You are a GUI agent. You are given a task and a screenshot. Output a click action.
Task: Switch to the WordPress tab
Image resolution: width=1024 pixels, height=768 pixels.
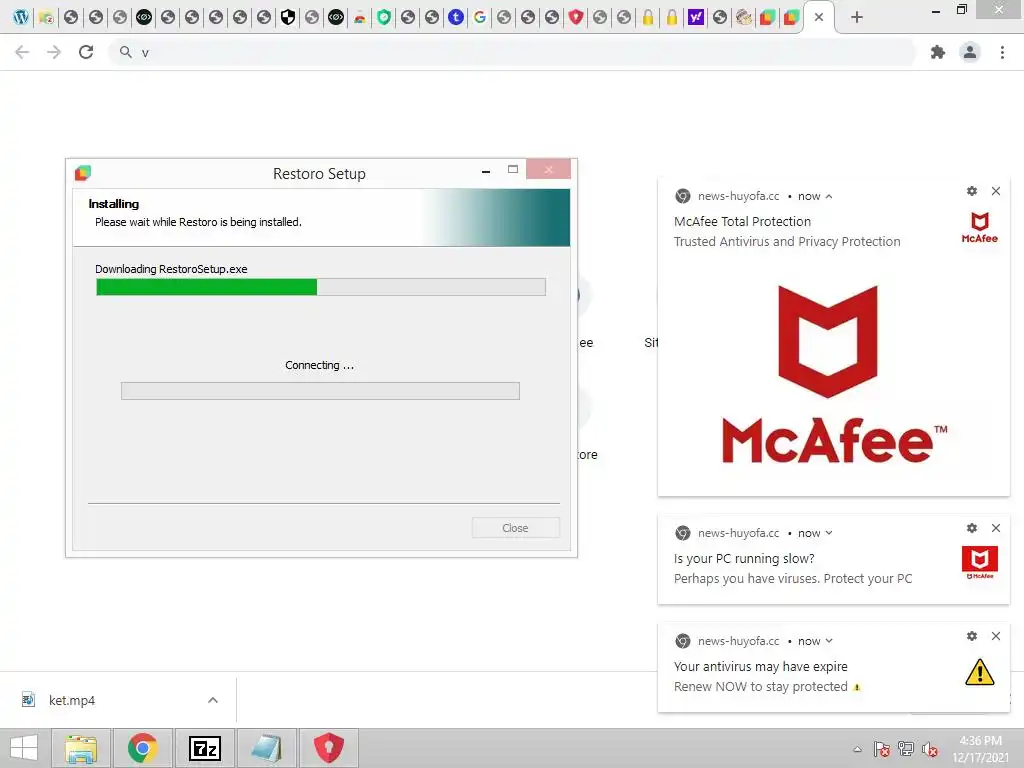point(21,18)
